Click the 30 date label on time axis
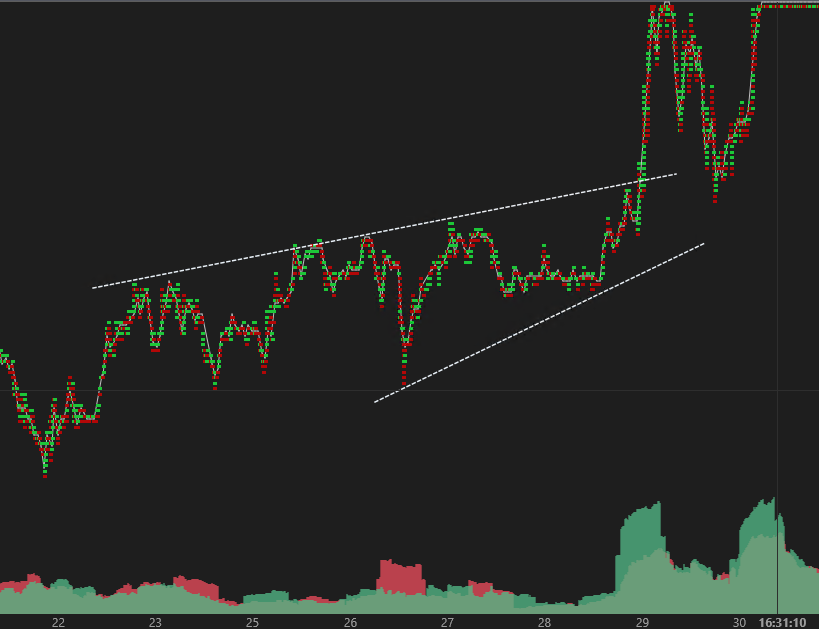Image resolution: width=819 pixels, height=629 pixels. pyautogui.click(x=739, y=623)
